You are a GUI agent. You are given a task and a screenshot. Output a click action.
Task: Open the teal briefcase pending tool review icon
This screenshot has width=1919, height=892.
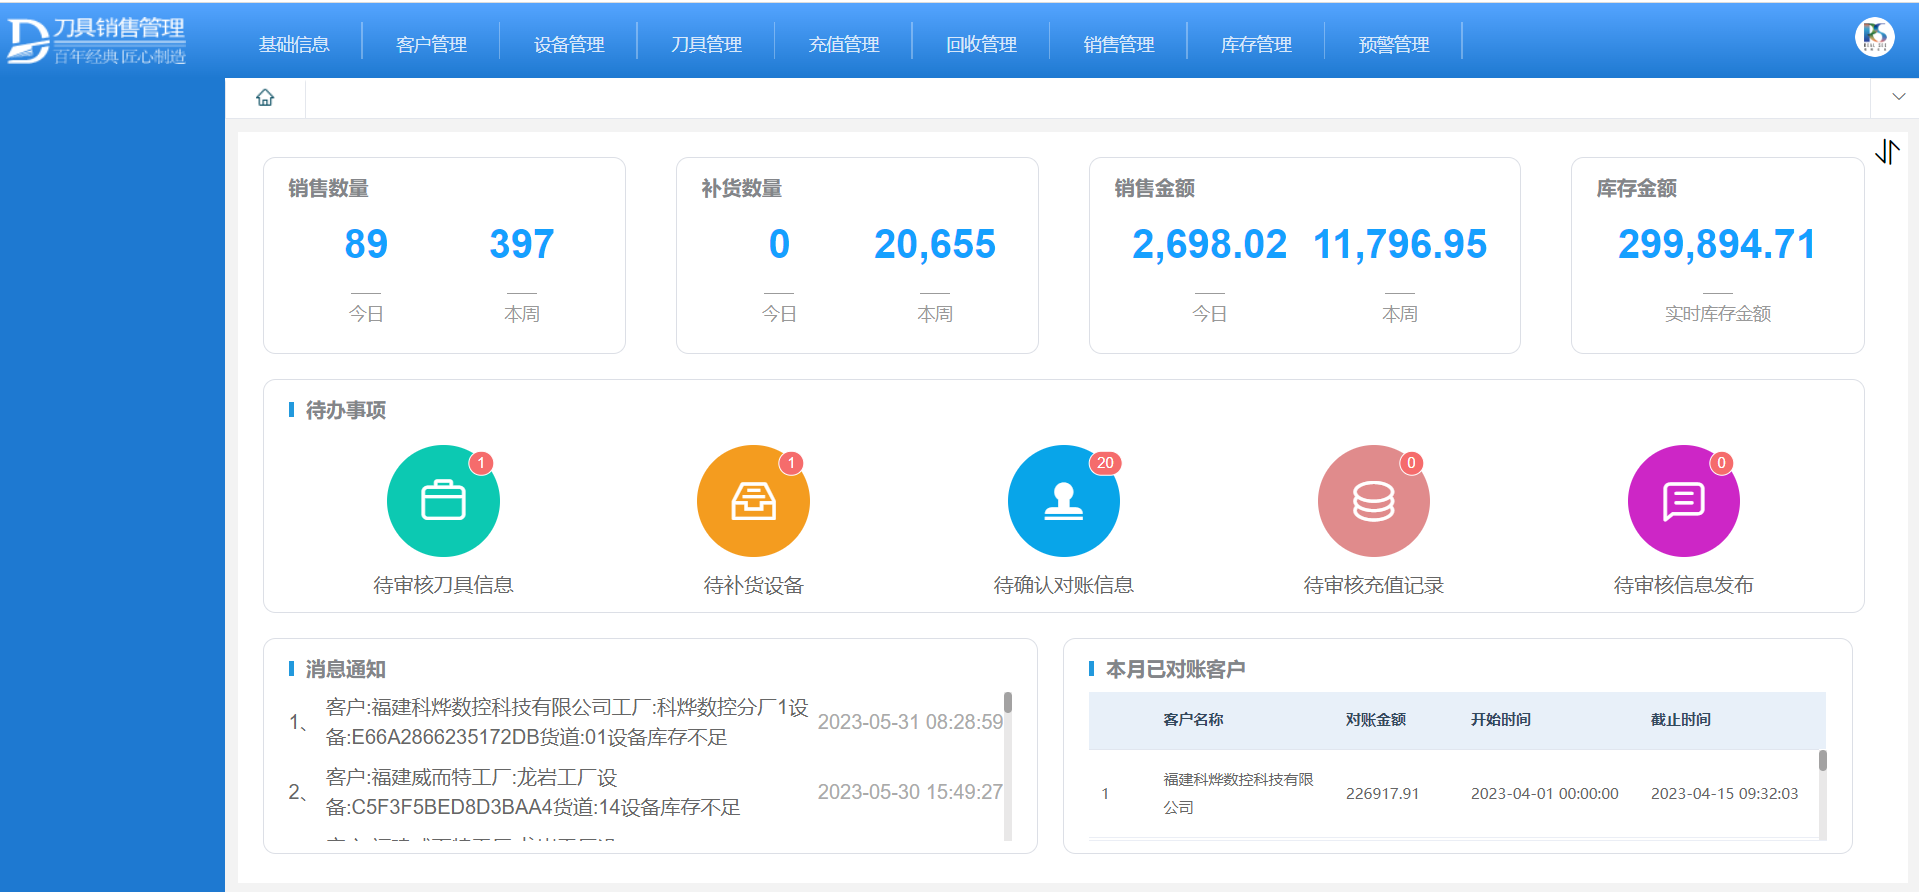click(443, 501)
